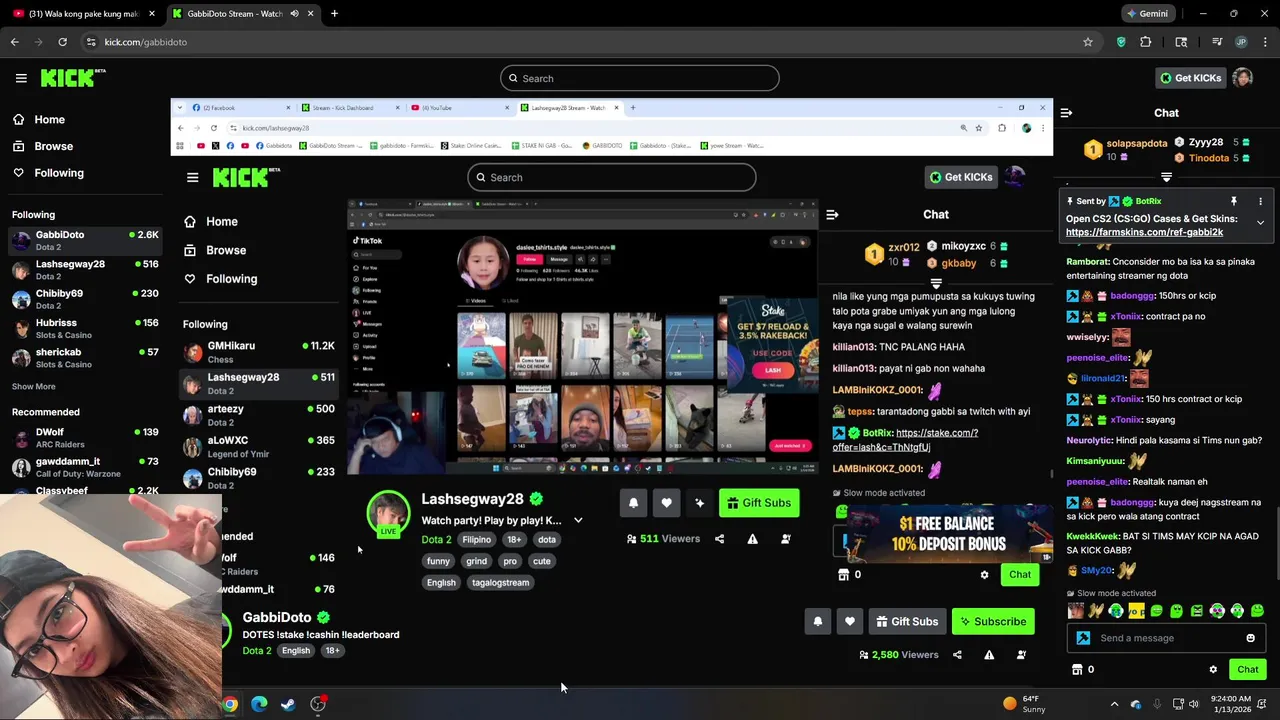This screenshot has width=1280, height=720.
Task: Click the shop icon below the message box
Action: click(1077, 670)
